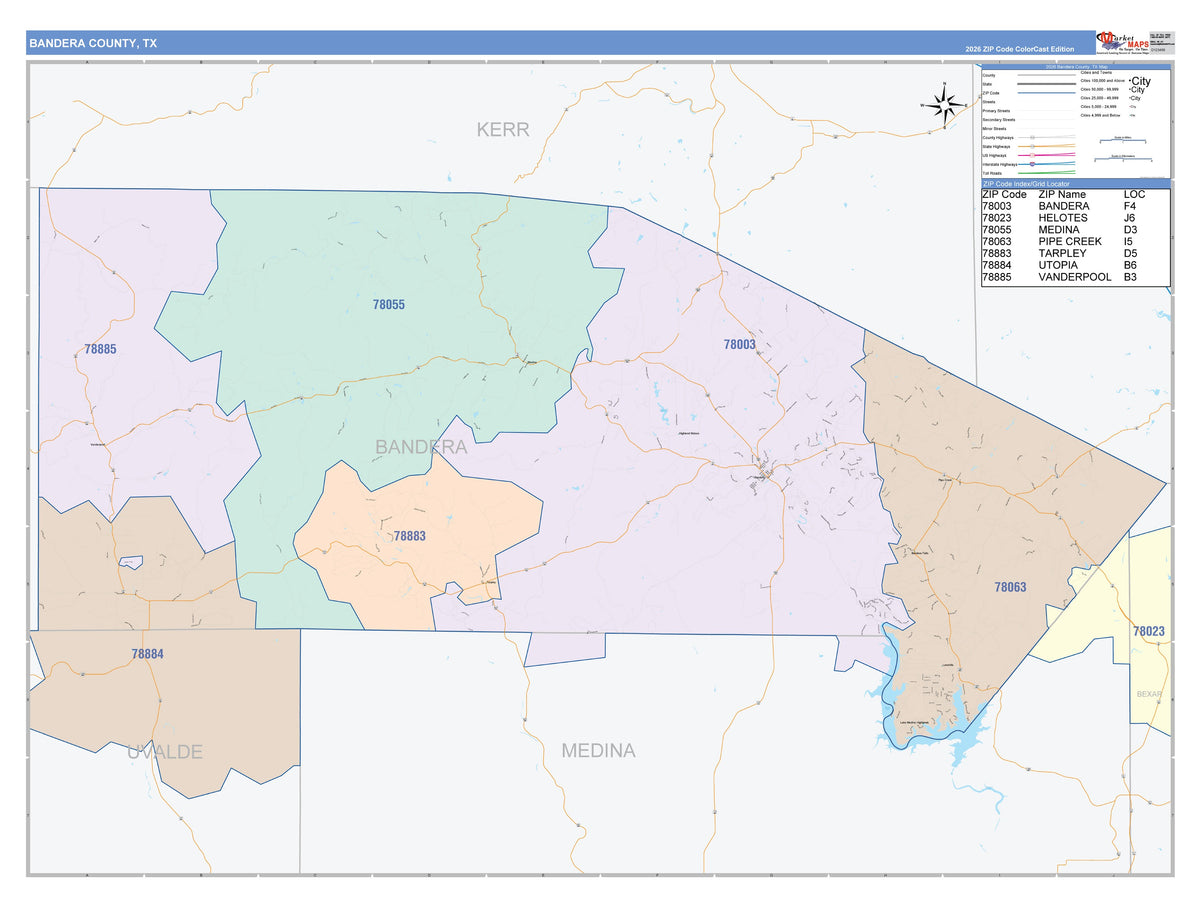Click 78885 in the ZIP index table
This screenshot has height=908, width=1200.
click(997, 278)
